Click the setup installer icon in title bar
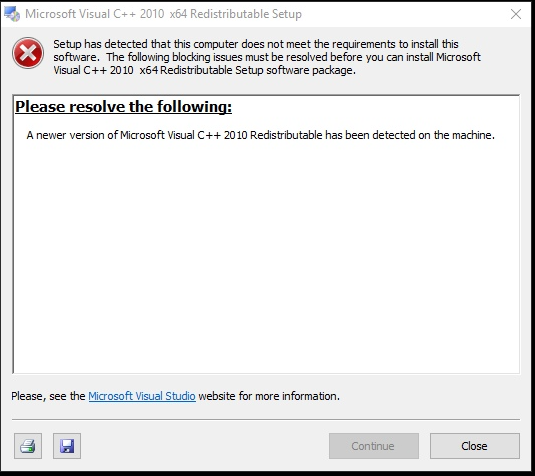Image resolution: width=535 pixels, height=476 pixels. click(12, 14)
